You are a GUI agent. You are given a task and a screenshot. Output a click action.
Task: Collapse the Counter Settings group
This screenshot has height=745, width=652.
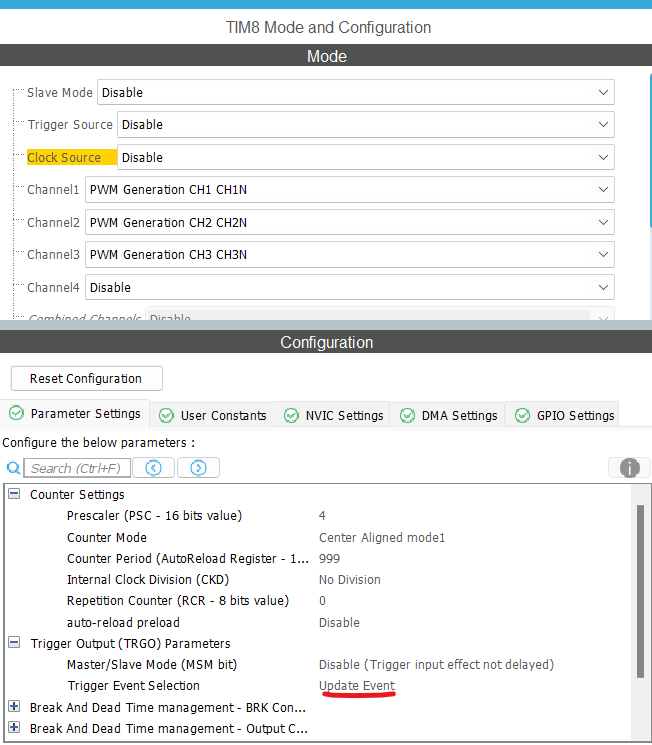click(x=14, y=494)
